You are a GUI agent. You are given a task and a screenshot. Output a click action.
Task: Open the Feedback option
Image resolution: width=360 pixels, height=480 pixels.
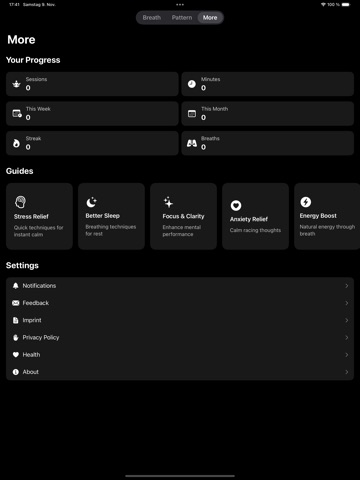[x=180, y=303]
